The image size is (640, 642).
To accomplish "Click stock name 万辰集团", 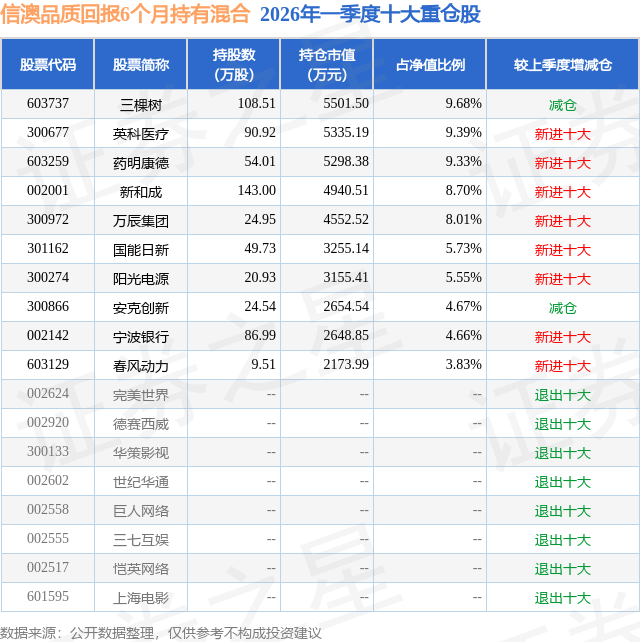I will point(141,222).
